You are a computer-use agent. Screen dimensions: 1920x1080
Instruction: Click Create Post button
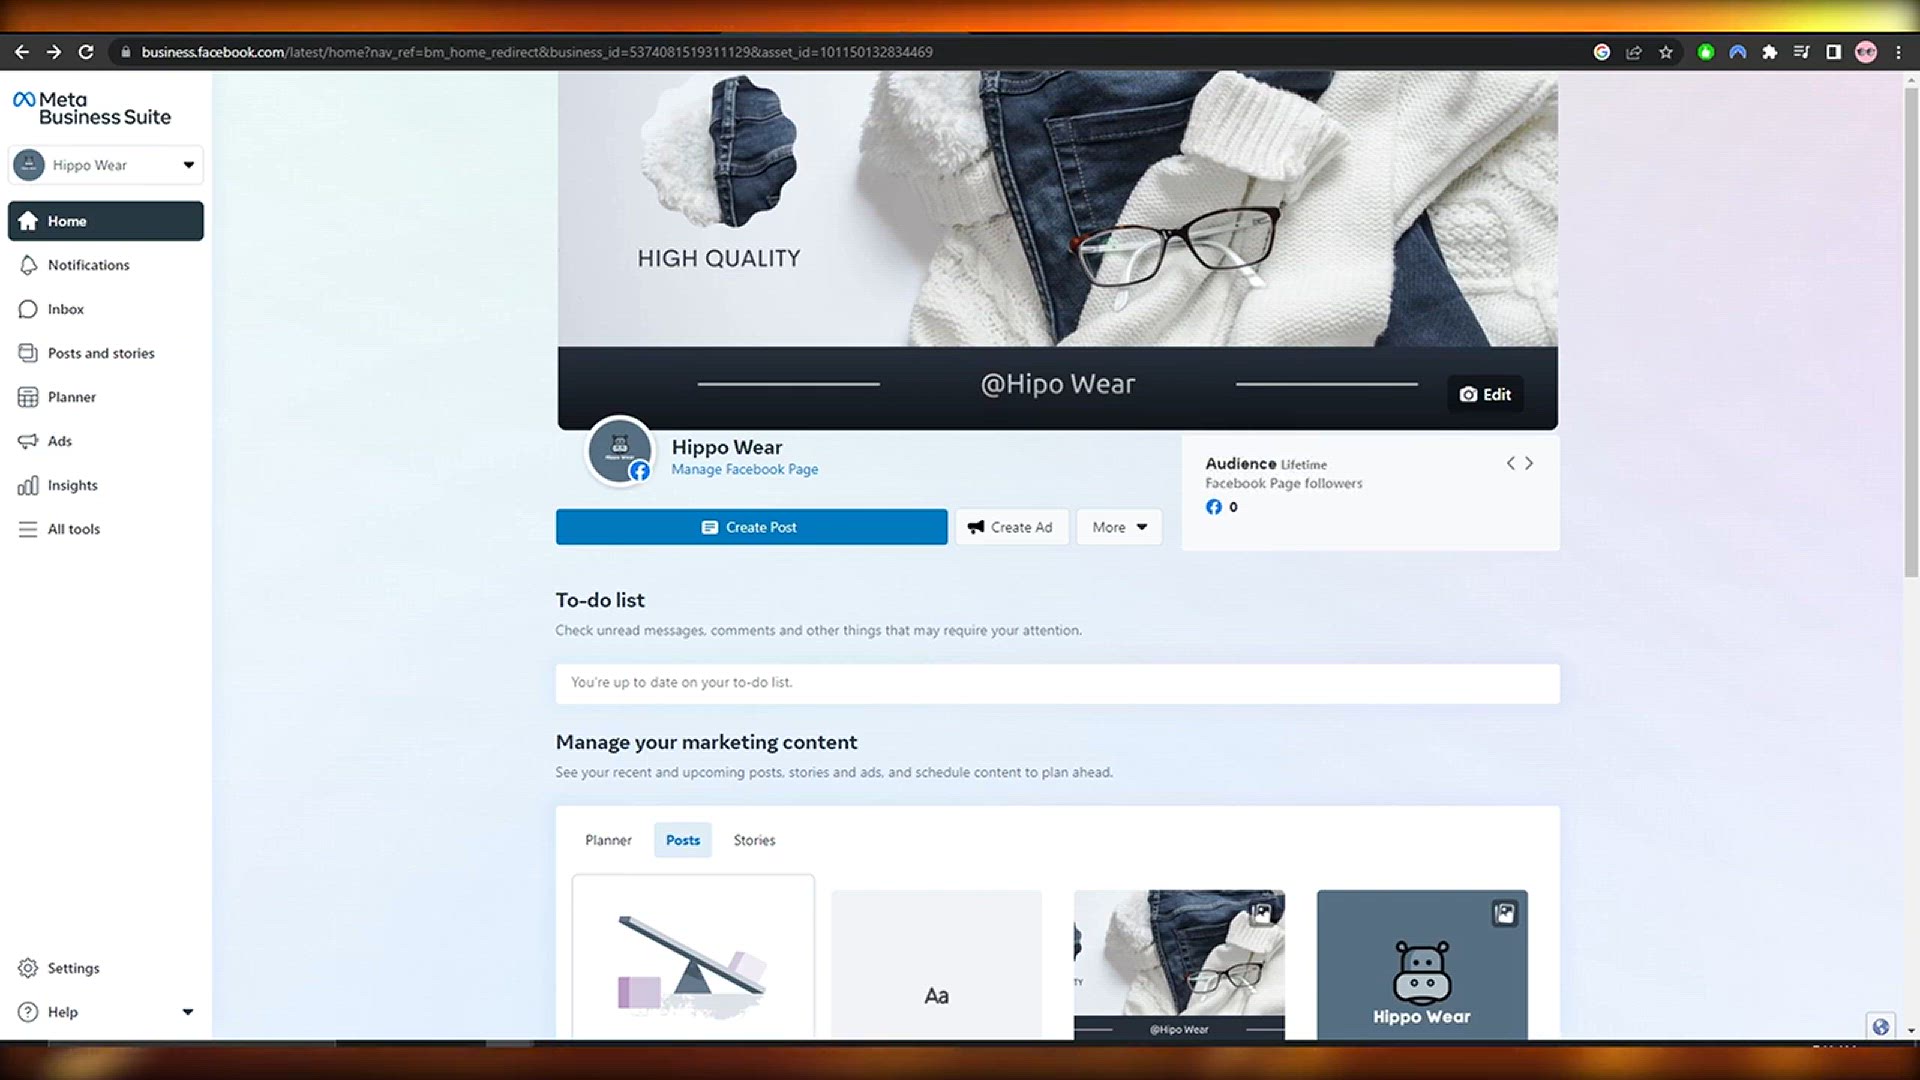point(751,527)
